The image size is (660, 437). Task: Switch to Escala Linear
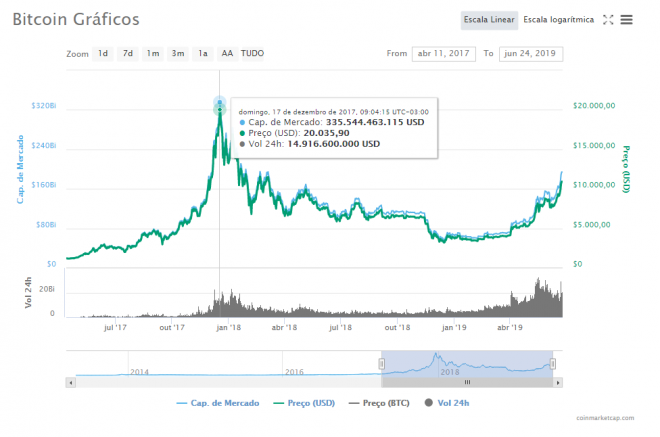tap(489, 20)
